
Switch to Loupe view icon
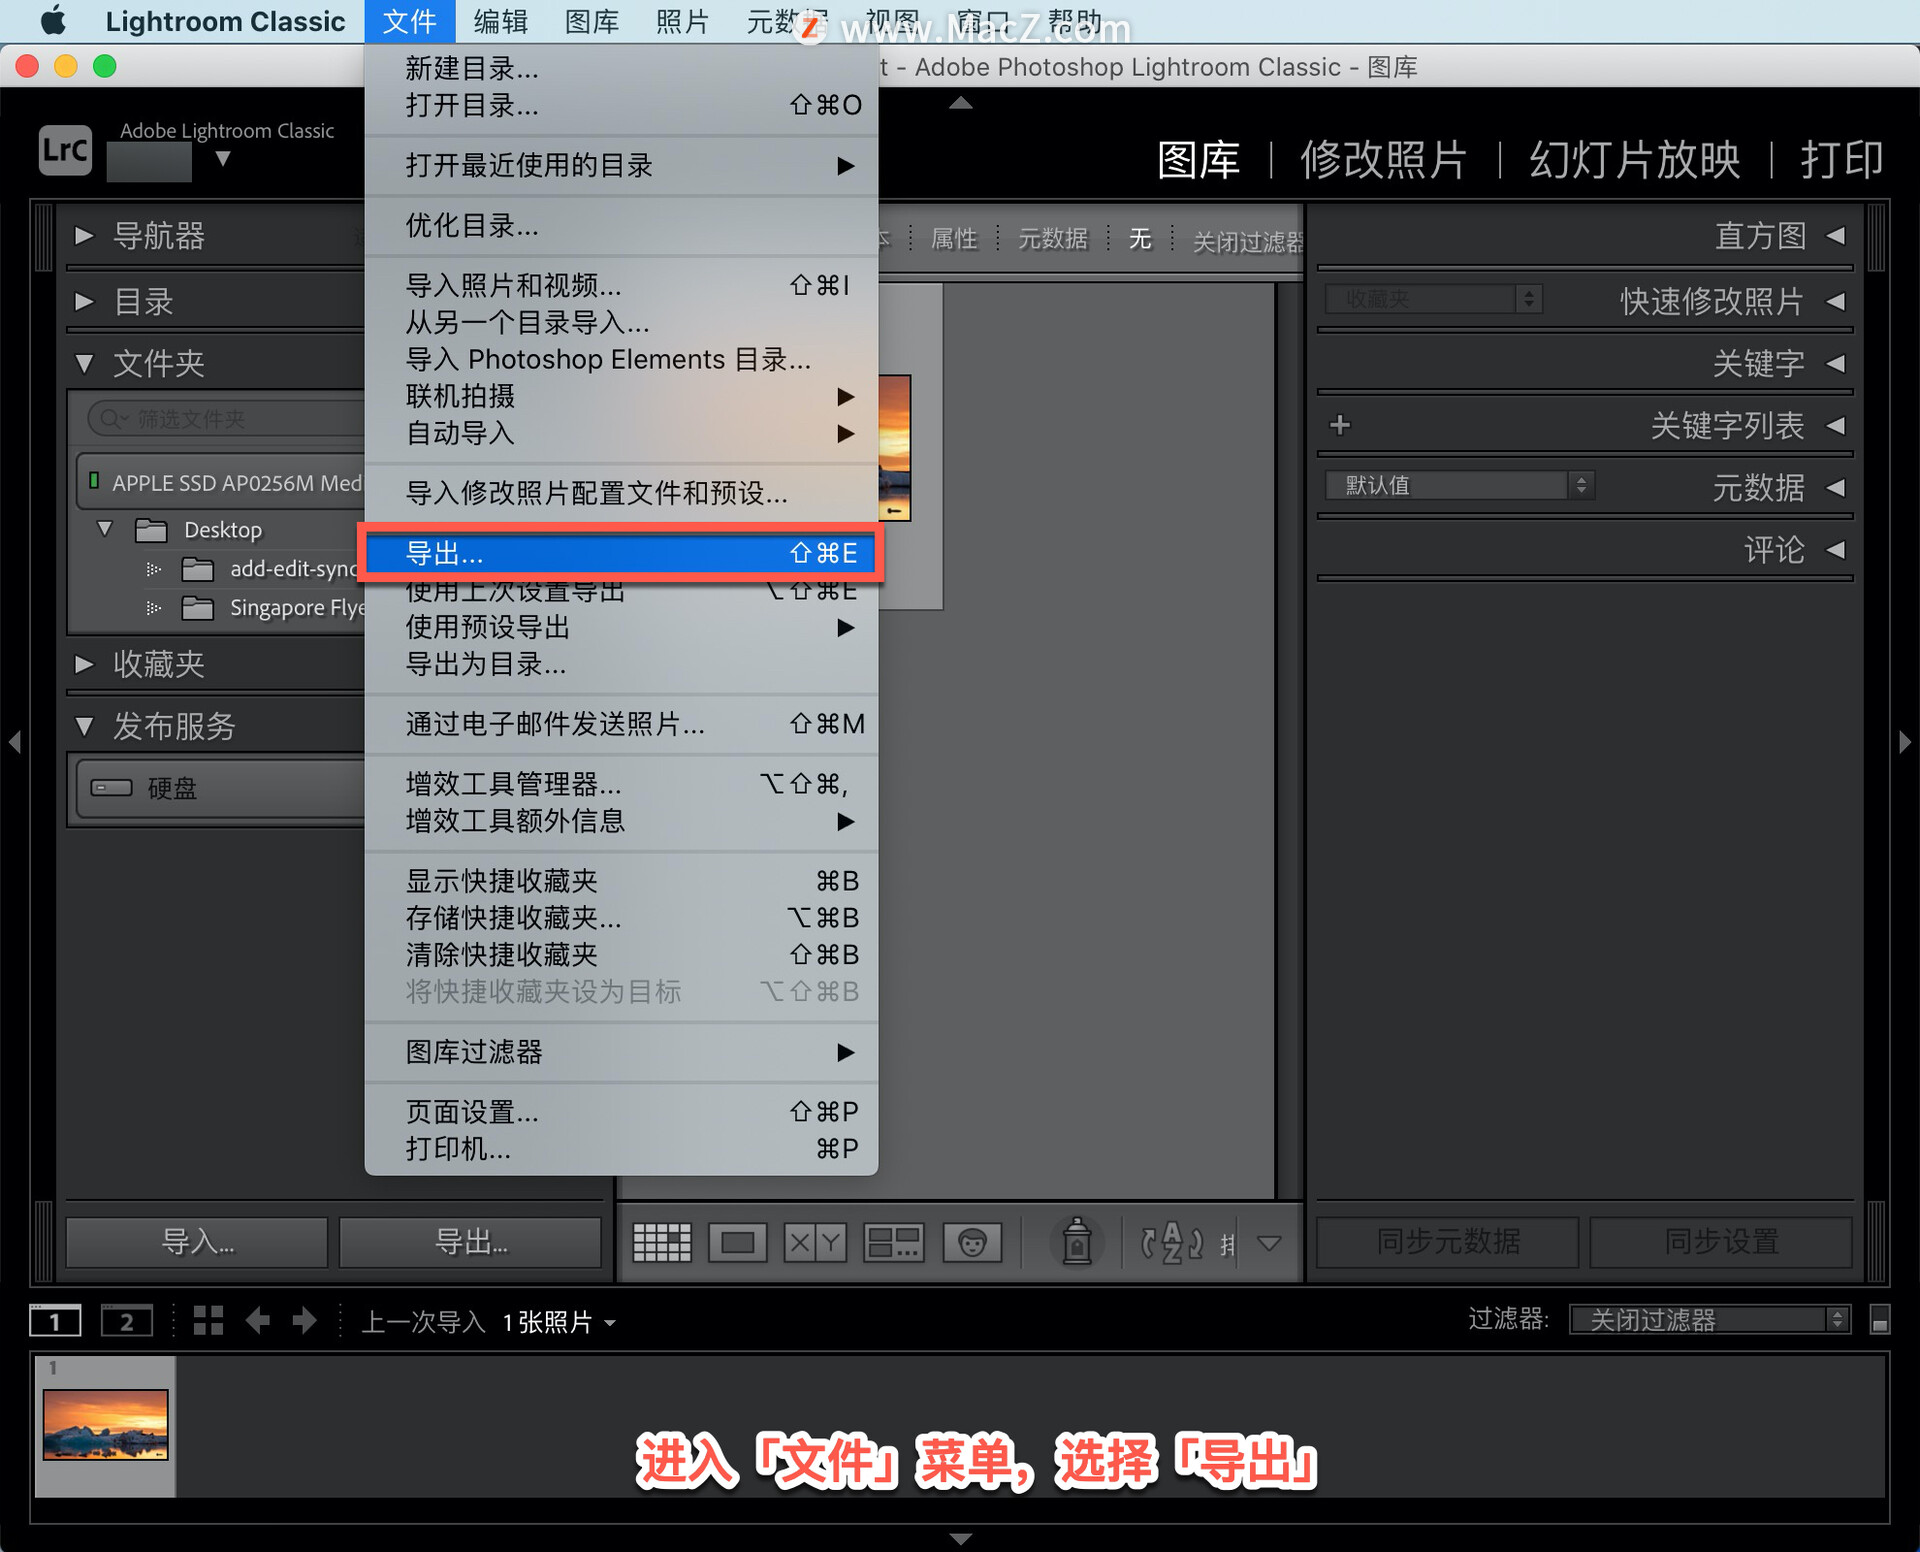[x=737, y=1243]
